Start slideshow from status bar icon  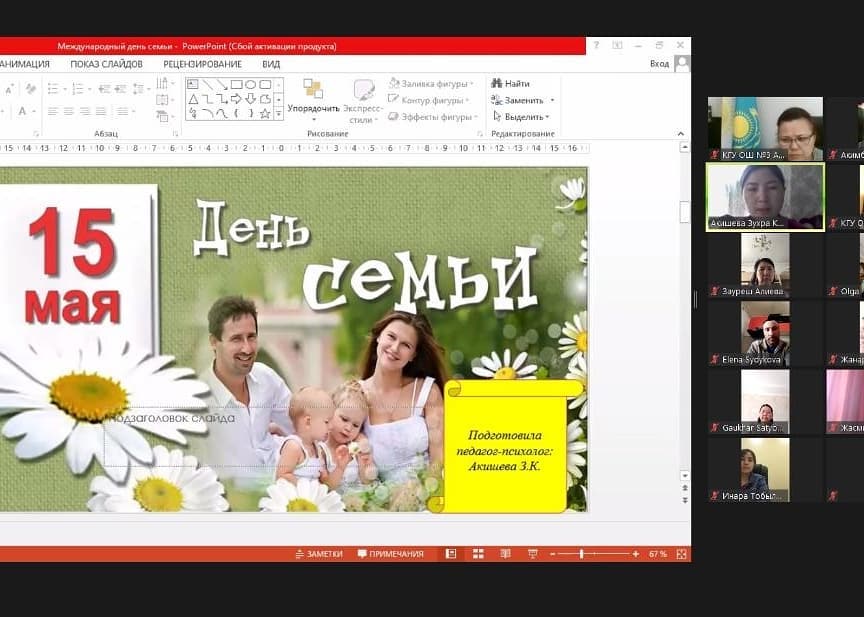coord(531,554)
